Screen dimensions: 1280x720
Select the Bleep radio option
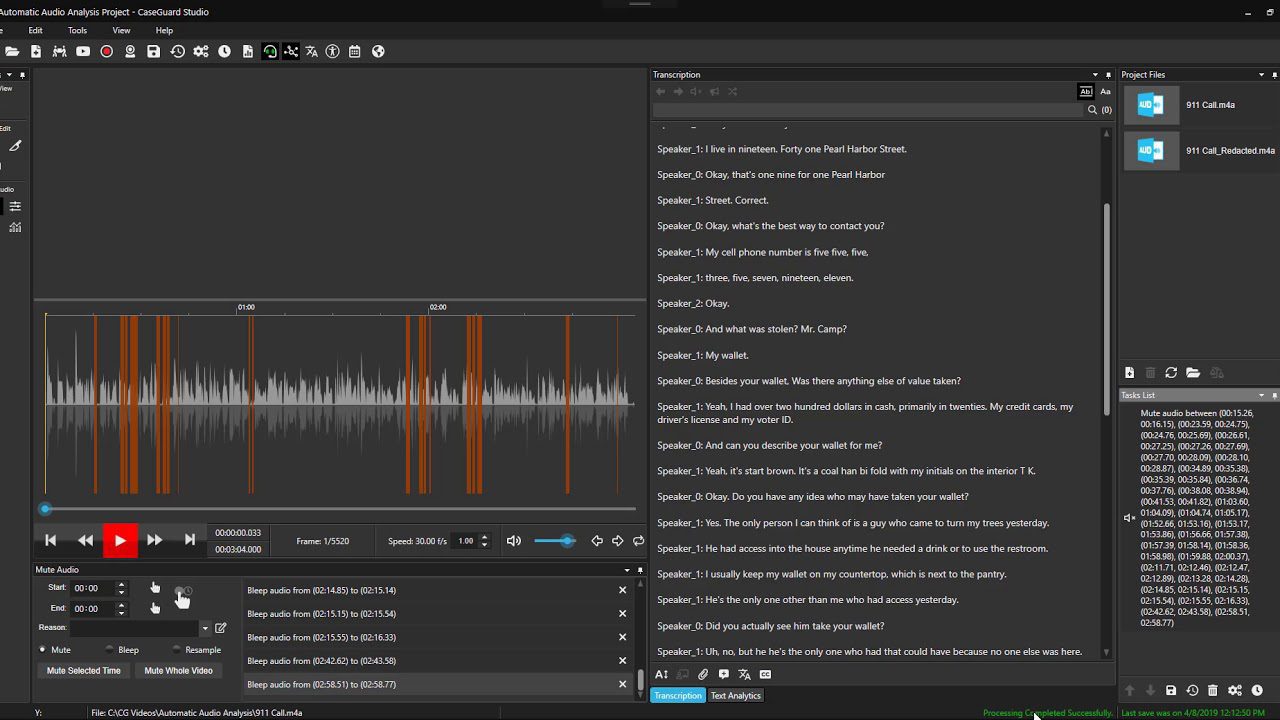(110, 650)
